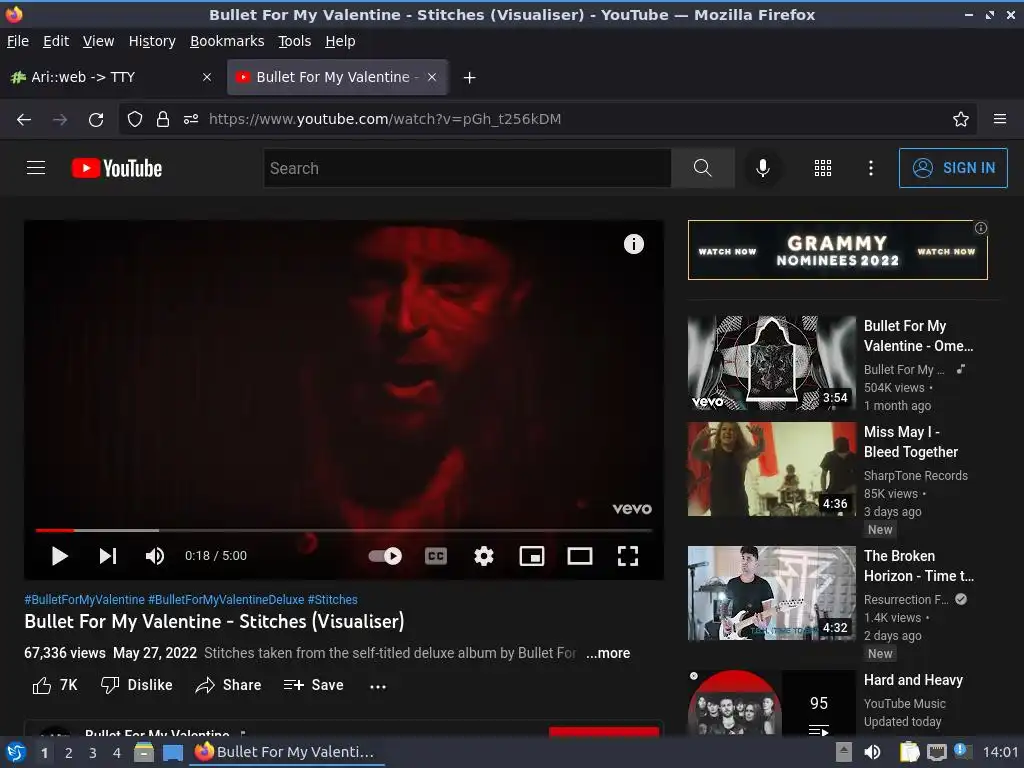Toggle closed captions CC button
Viewport: 1024px width, 768px height.
436,556
